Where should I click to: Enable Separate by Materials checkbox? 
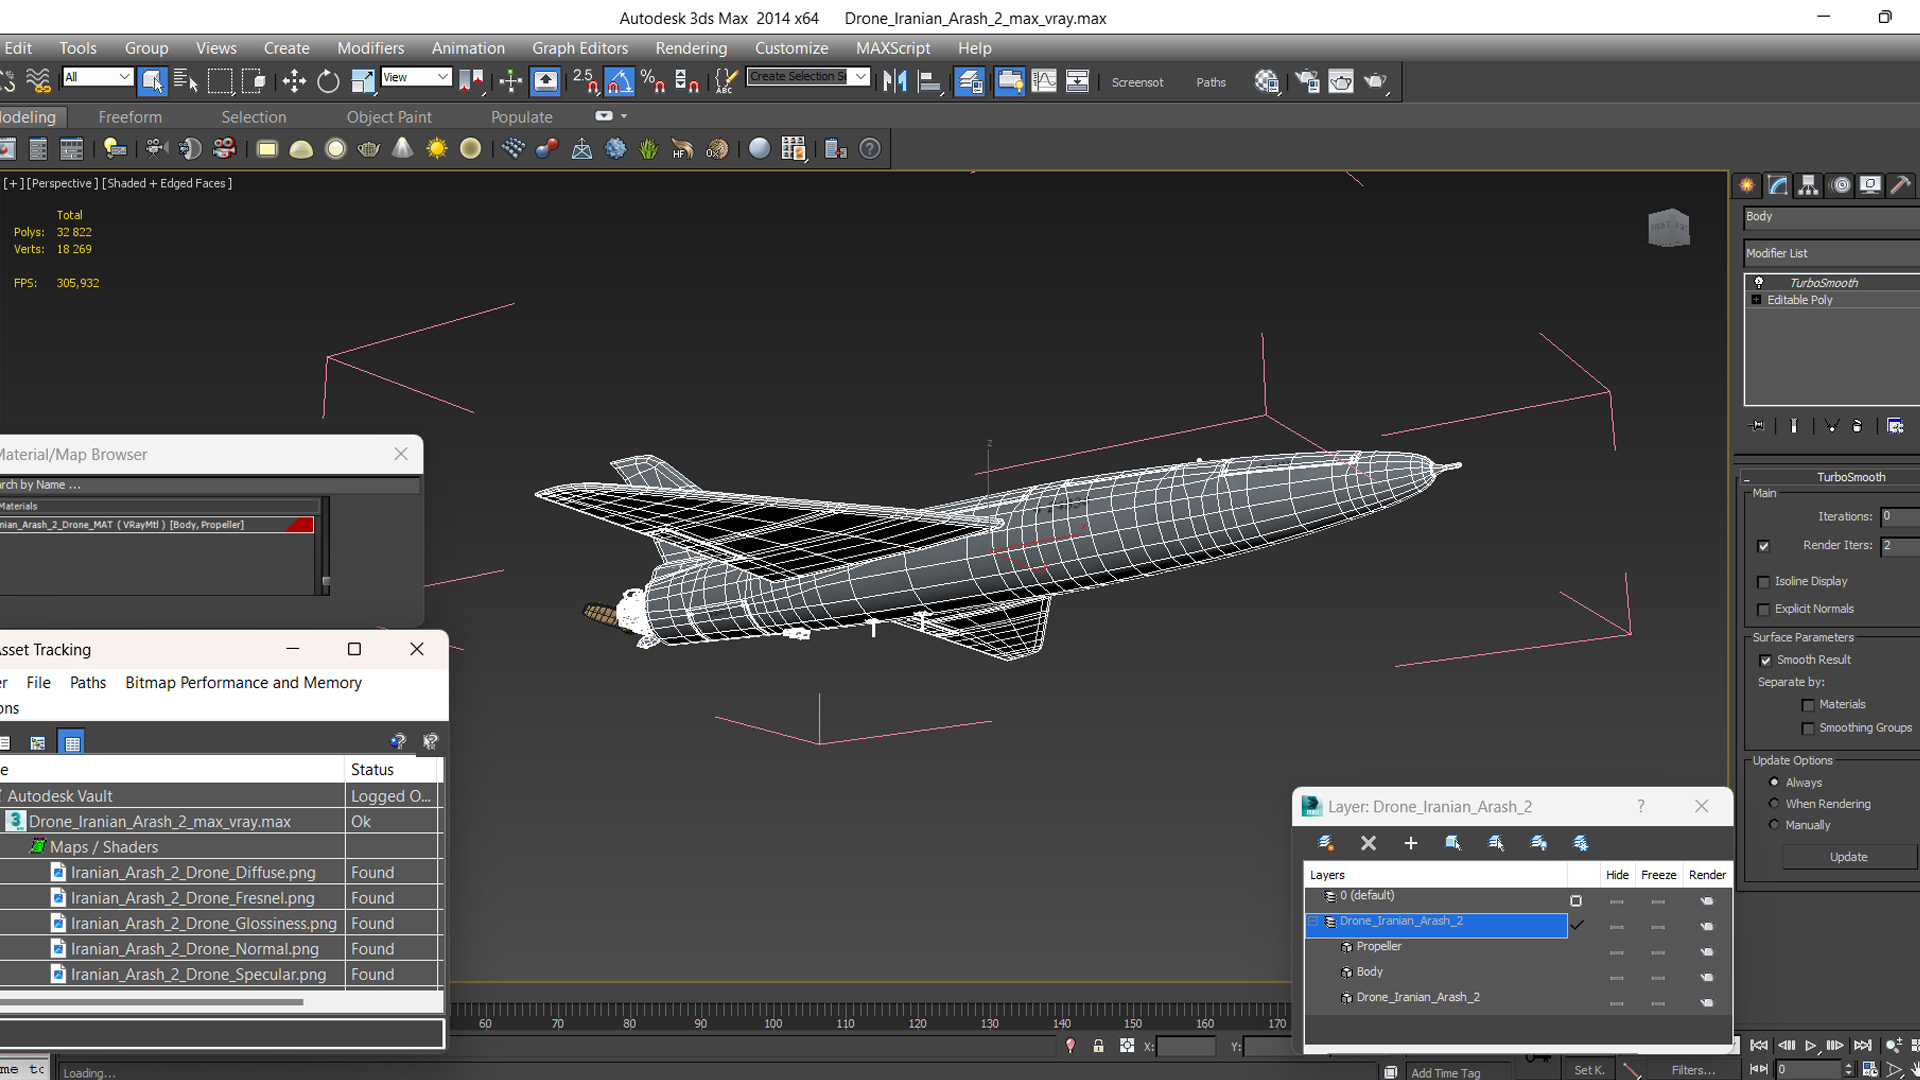[1808, 705]
